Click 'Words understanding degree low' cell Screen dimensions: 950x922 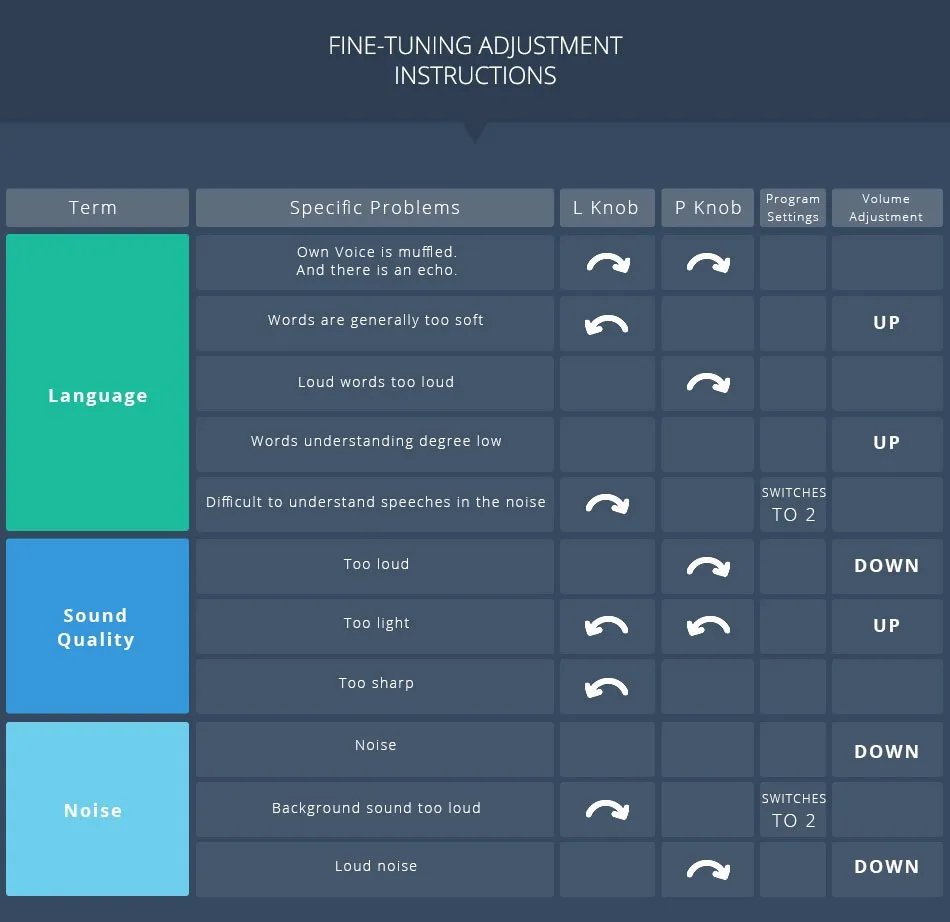(374, 444)
